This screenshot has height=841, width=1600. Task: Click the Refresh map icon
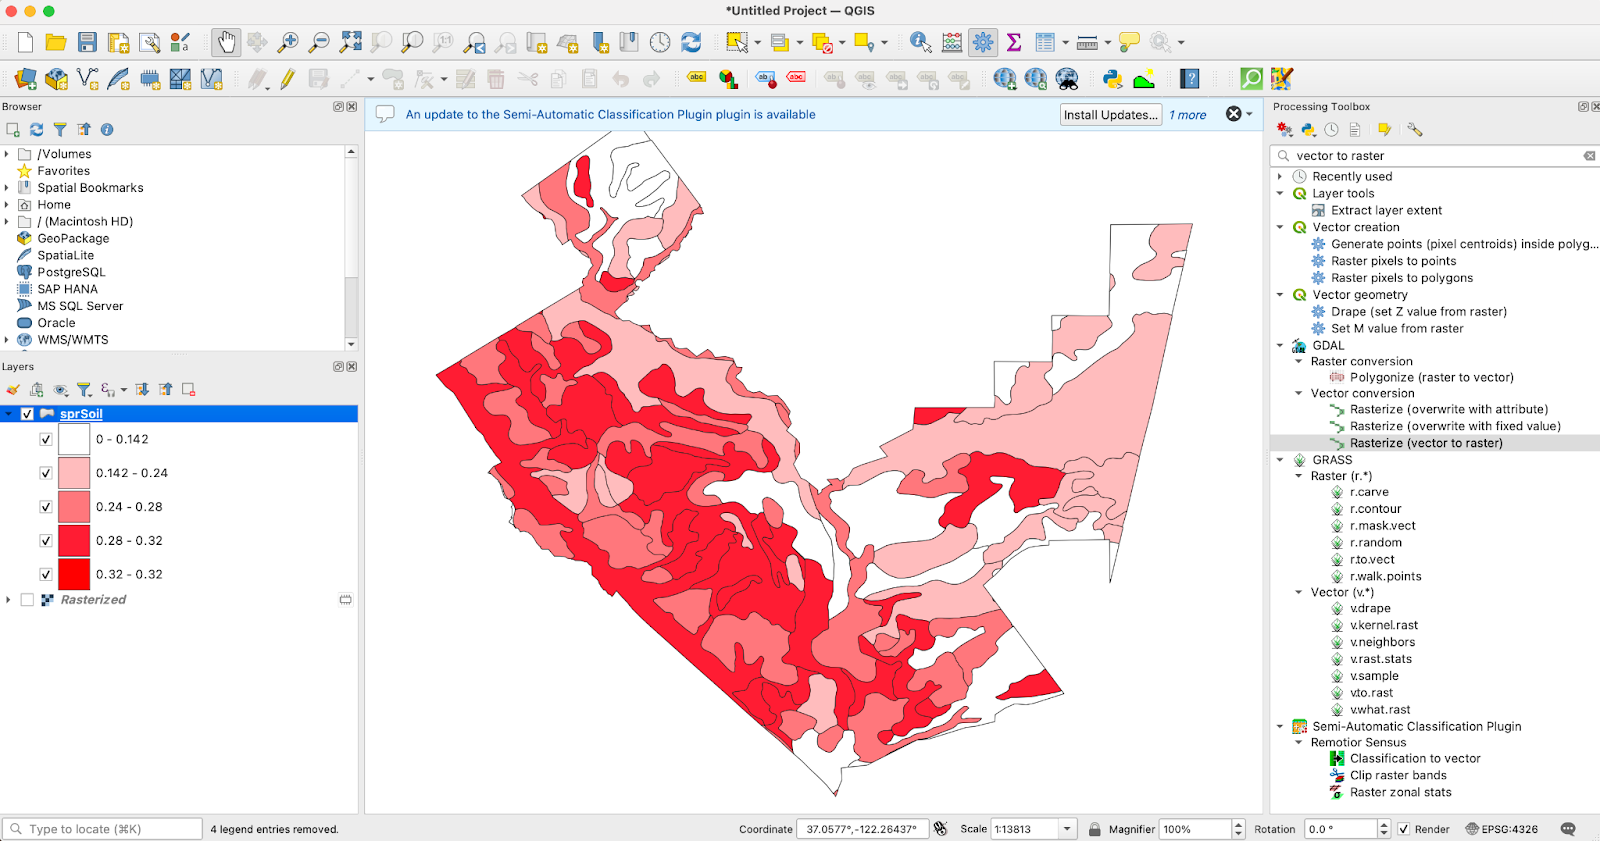pyautogui.click(x=691, y=42)
